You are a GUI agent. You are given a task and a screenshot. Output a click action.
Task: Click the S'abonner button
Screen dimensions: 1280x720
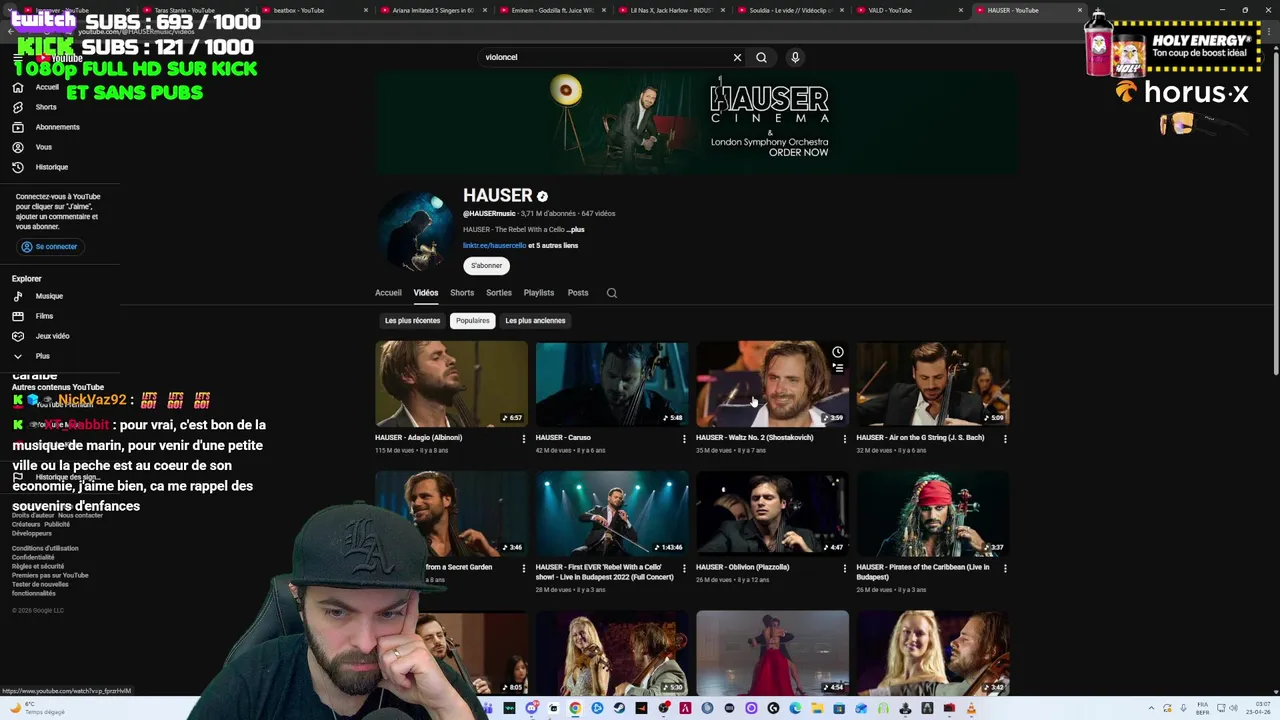click(x=486, y=265)
